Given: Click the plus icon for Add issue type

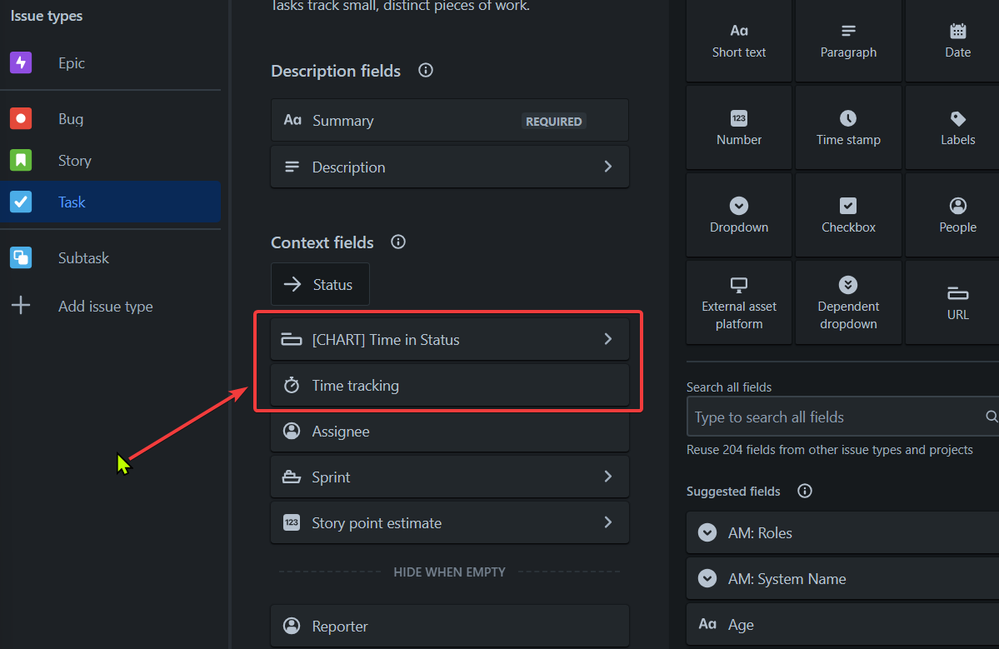Looking at the screenshot, I should pos(21,305).
